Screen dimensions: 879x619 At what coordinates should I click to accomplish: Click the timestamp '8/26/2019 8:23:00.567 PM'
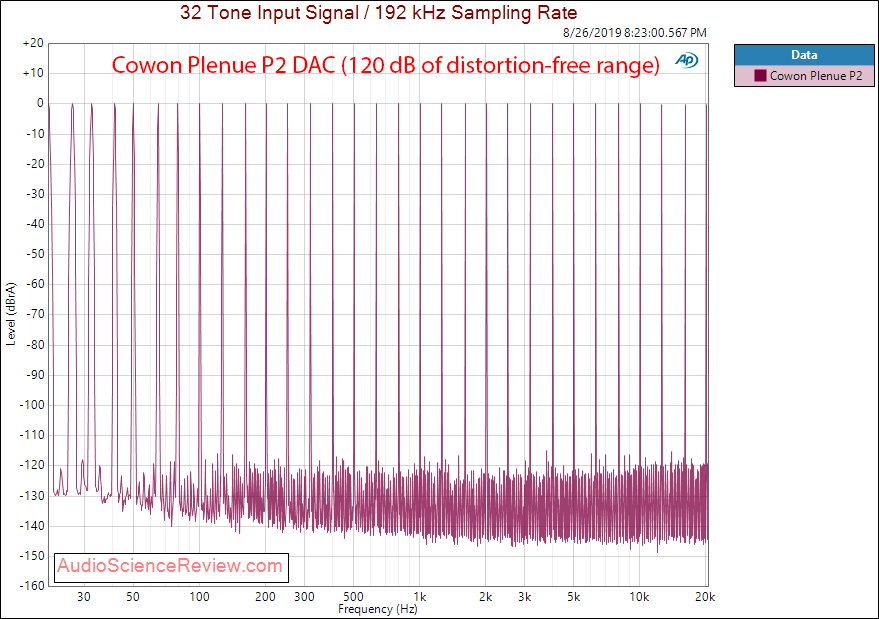click(x=635, y=33)
